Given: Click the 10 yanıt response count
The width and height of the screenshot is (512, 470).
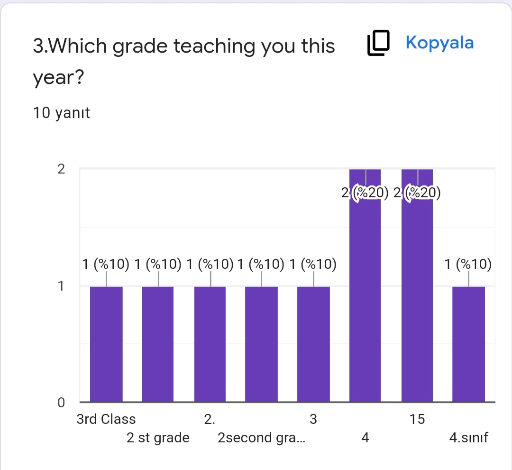Looking at the screenshot, I should point(61,113).
